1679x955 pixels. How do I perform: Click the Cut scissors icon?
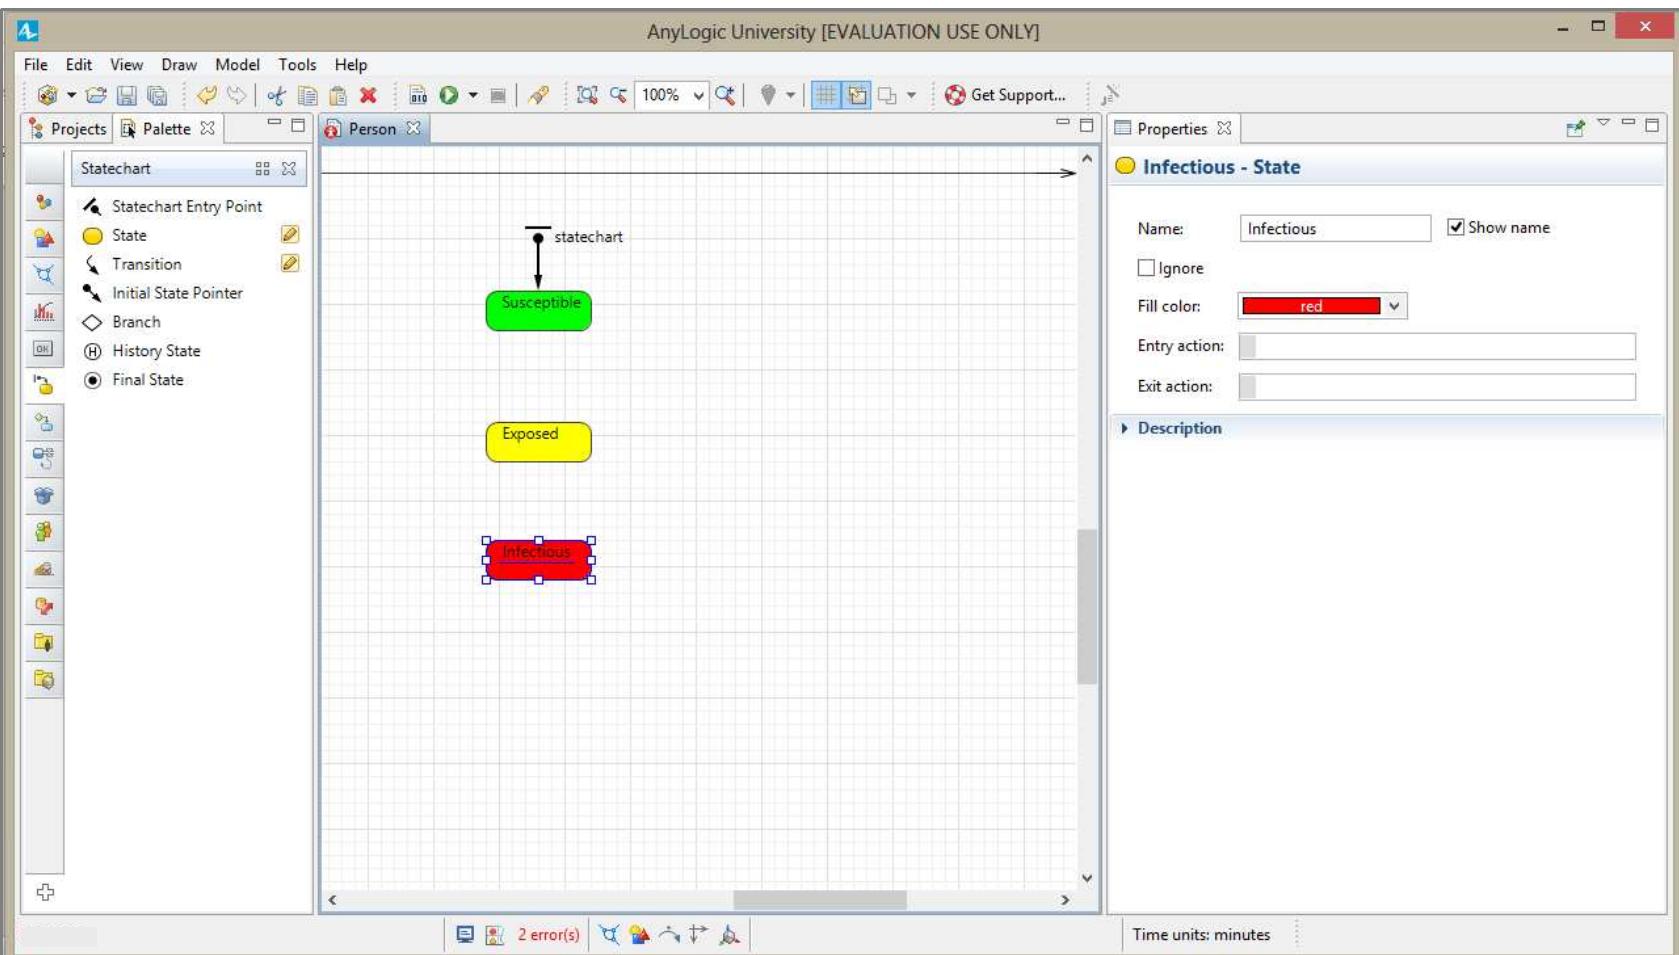point(276,95)
